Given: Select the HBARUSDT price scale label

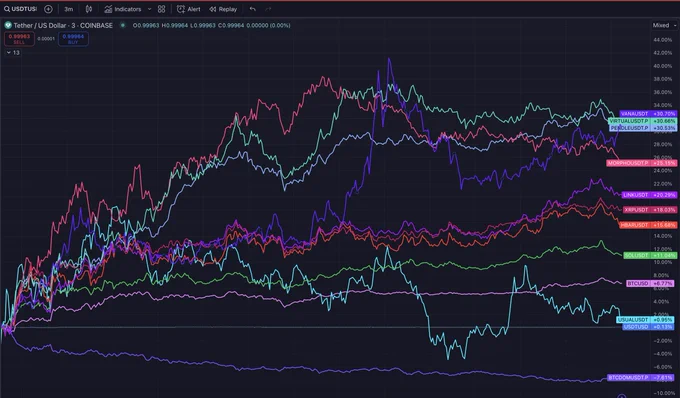Looking at the screenshot, I should [648, 225].
